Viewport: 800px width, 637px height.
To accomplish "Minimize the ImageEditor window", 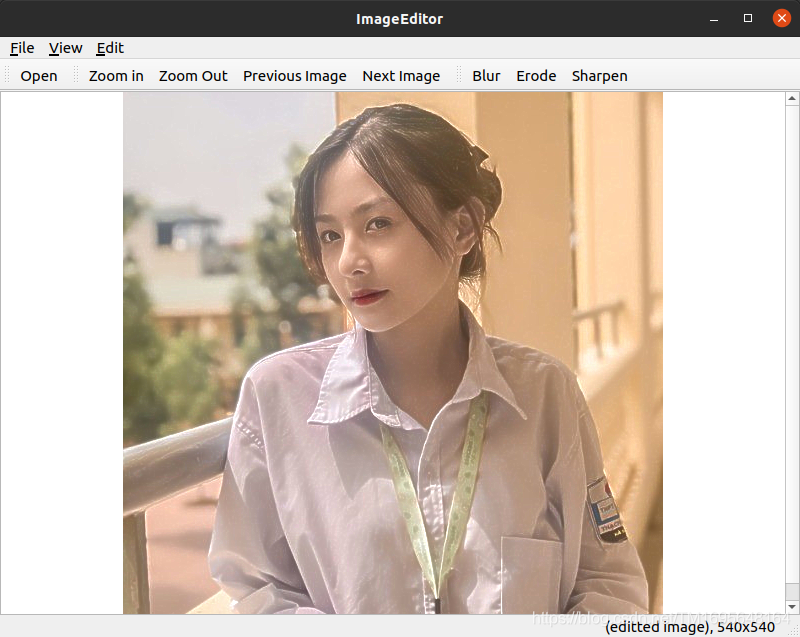I will pos(714,19).
